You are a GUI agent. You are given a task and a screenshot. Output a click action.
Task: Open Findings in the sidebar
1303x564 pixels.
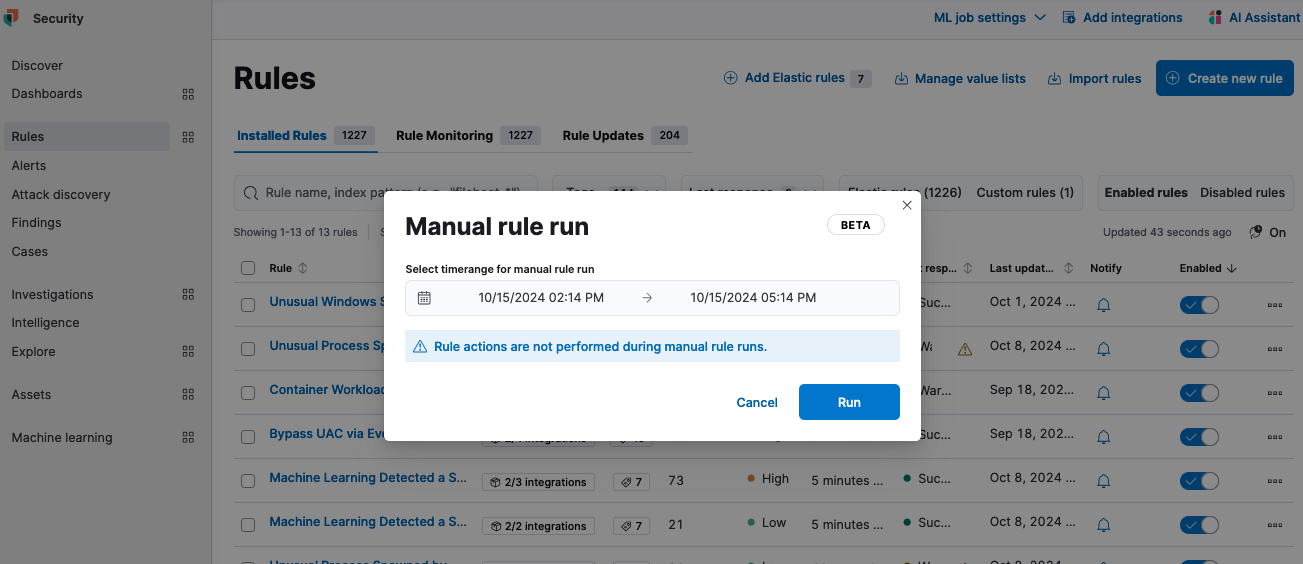pyautogui.click(x=37, y=223)
